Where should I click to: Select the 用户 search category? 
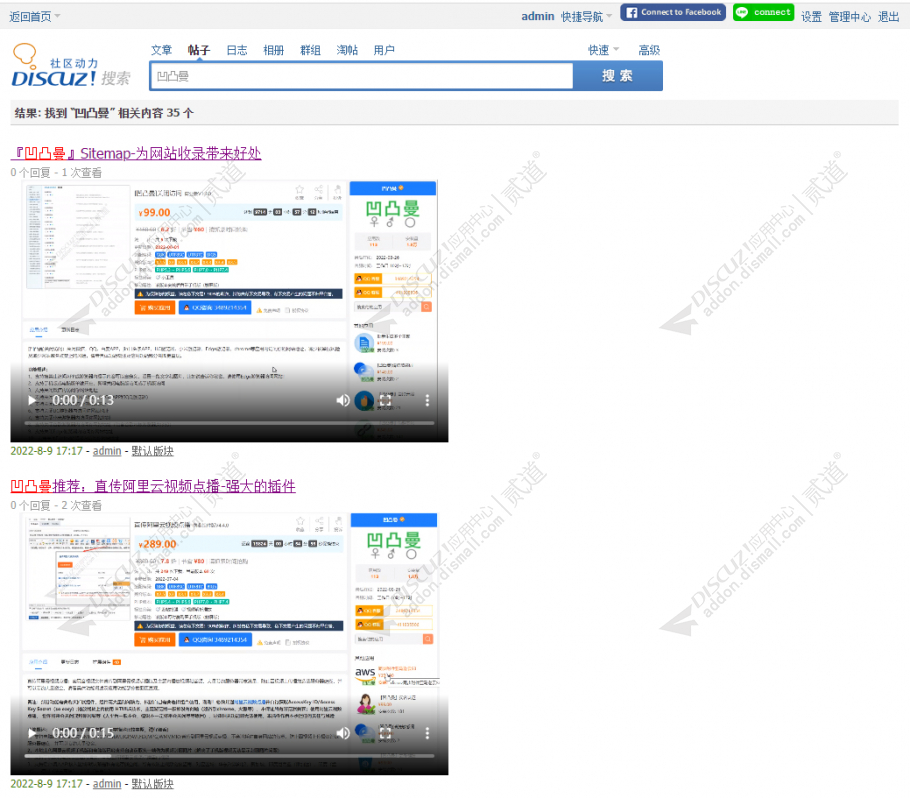(x=385, y=48)
